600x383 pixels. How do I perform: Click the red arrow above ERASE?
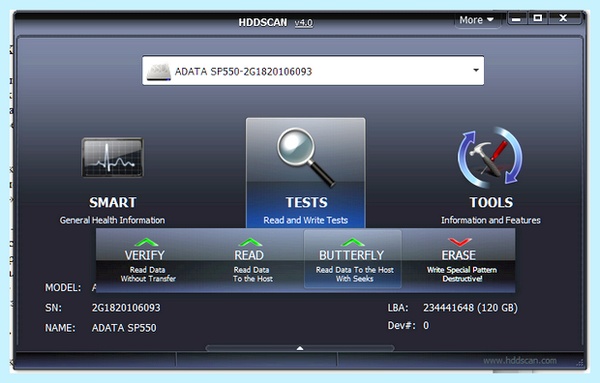[460, 242]
